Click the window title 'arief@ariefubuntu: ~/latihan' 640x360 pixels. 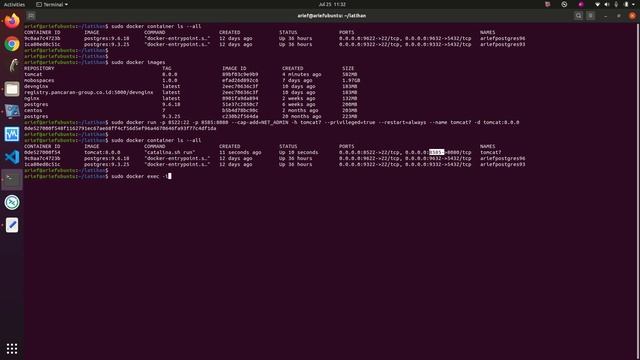point(331,16)
